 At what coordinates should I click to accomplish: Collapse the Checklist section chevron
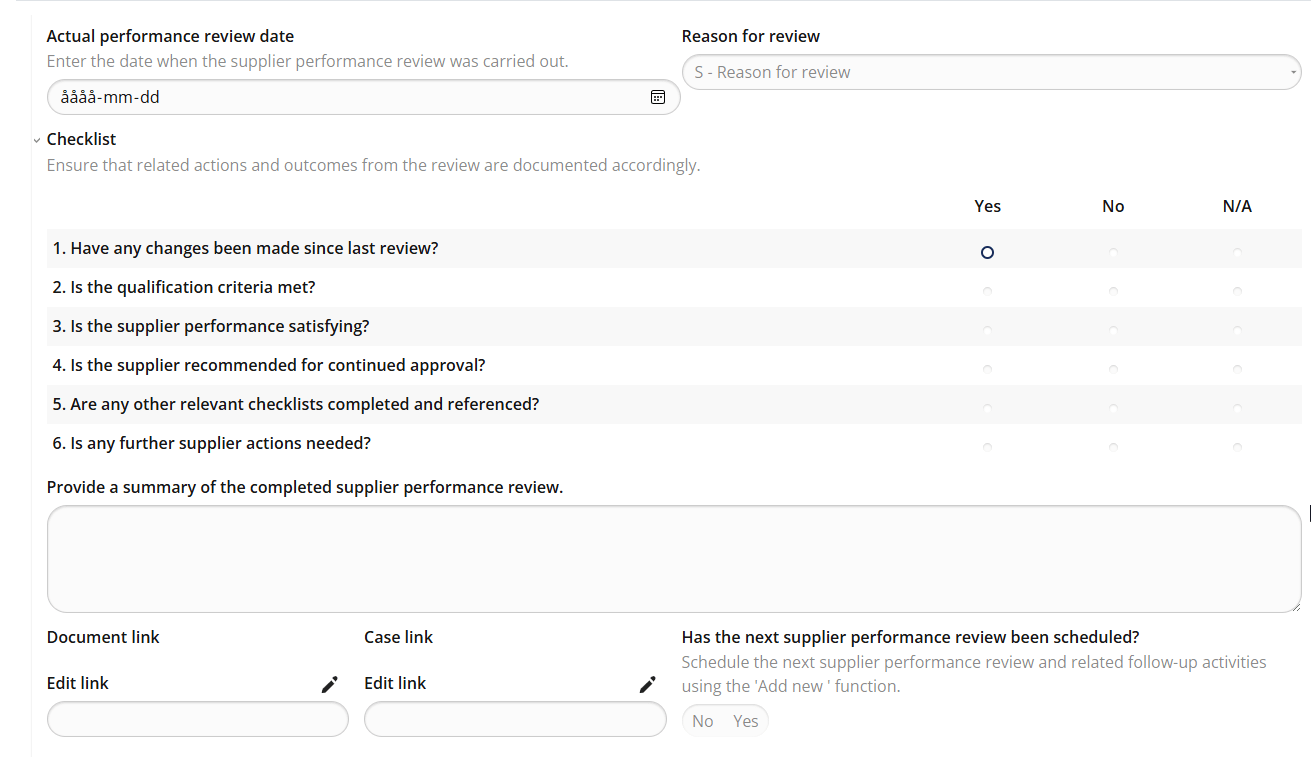(x=37, y=140)
